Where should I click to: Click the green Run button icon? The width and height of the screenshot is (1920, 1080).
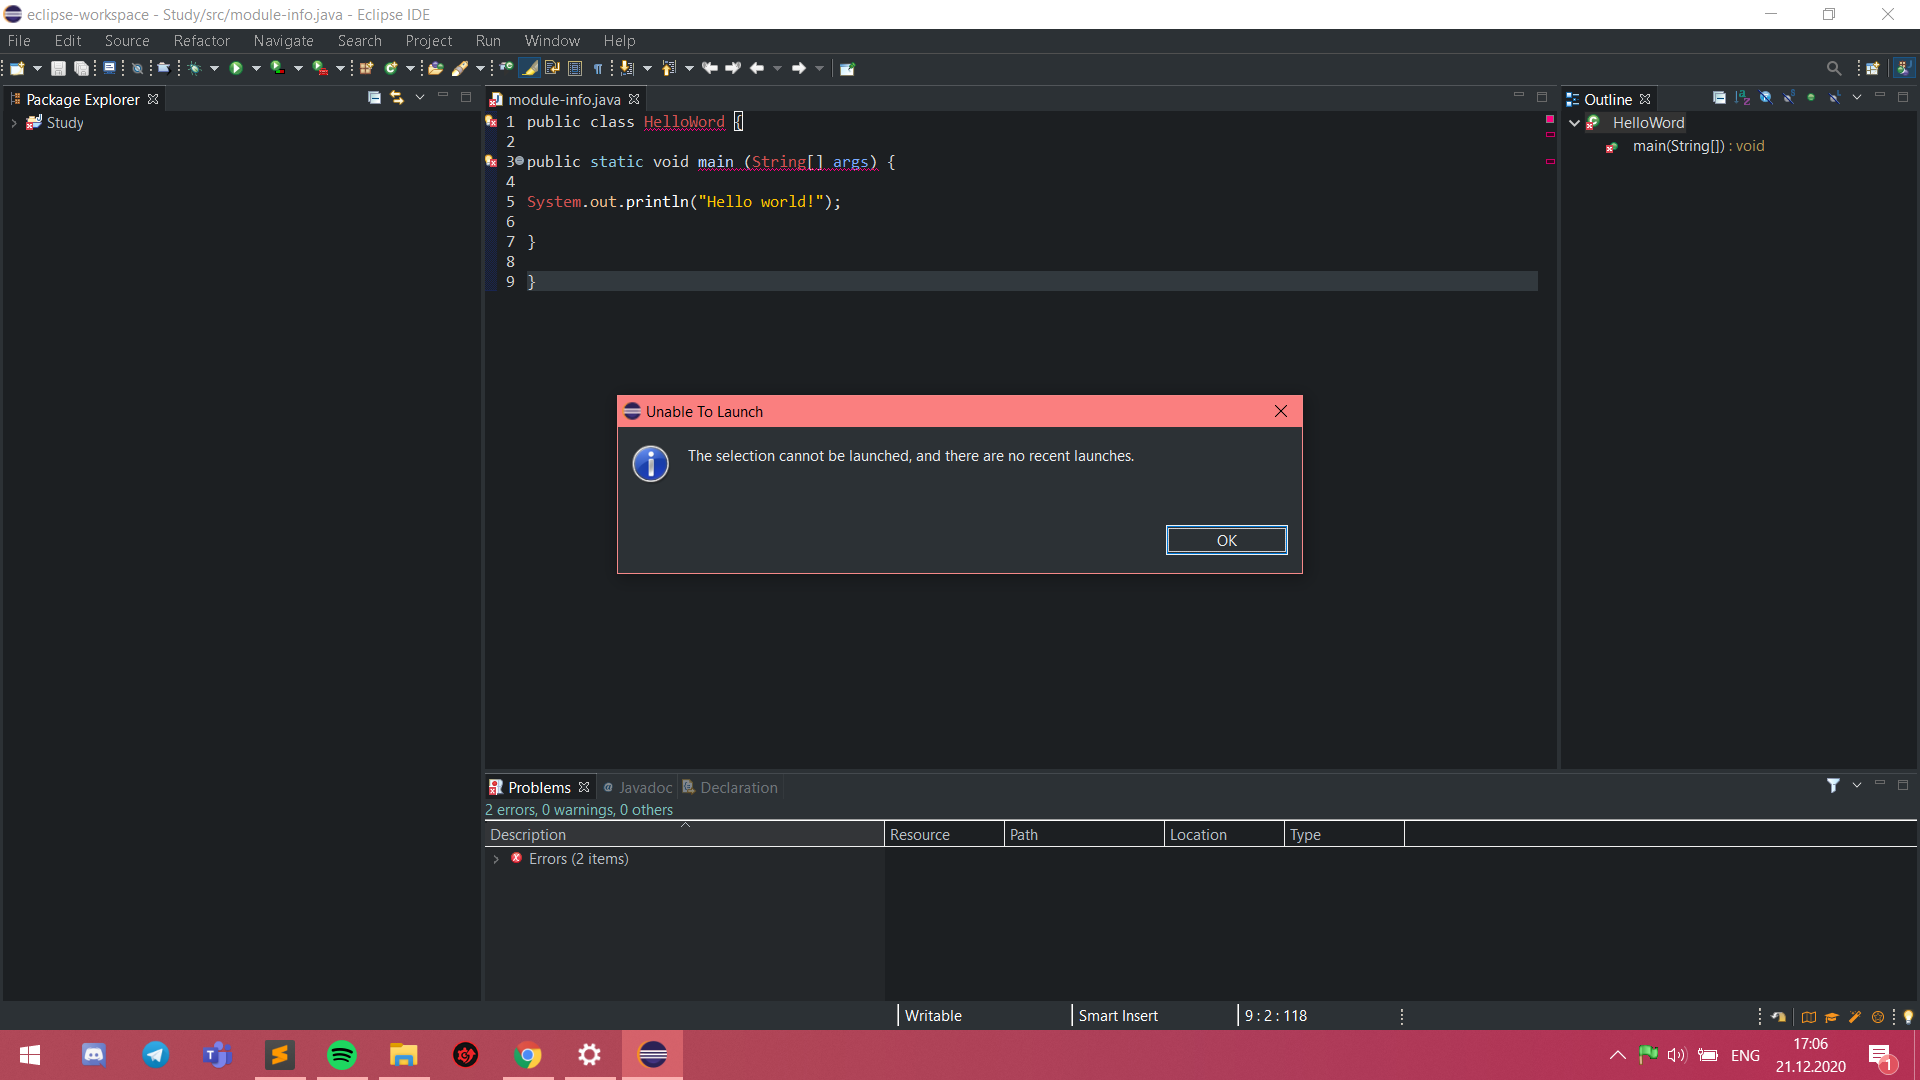pos(236,68)
